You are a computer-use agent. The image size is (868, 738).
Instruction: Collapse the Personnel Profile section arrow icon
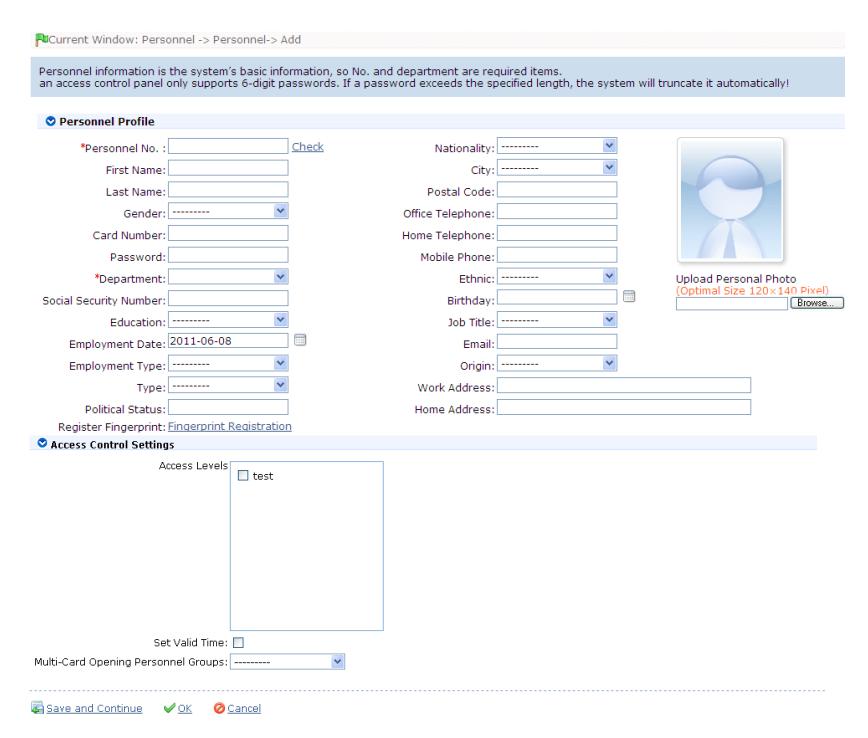point(50,121)
